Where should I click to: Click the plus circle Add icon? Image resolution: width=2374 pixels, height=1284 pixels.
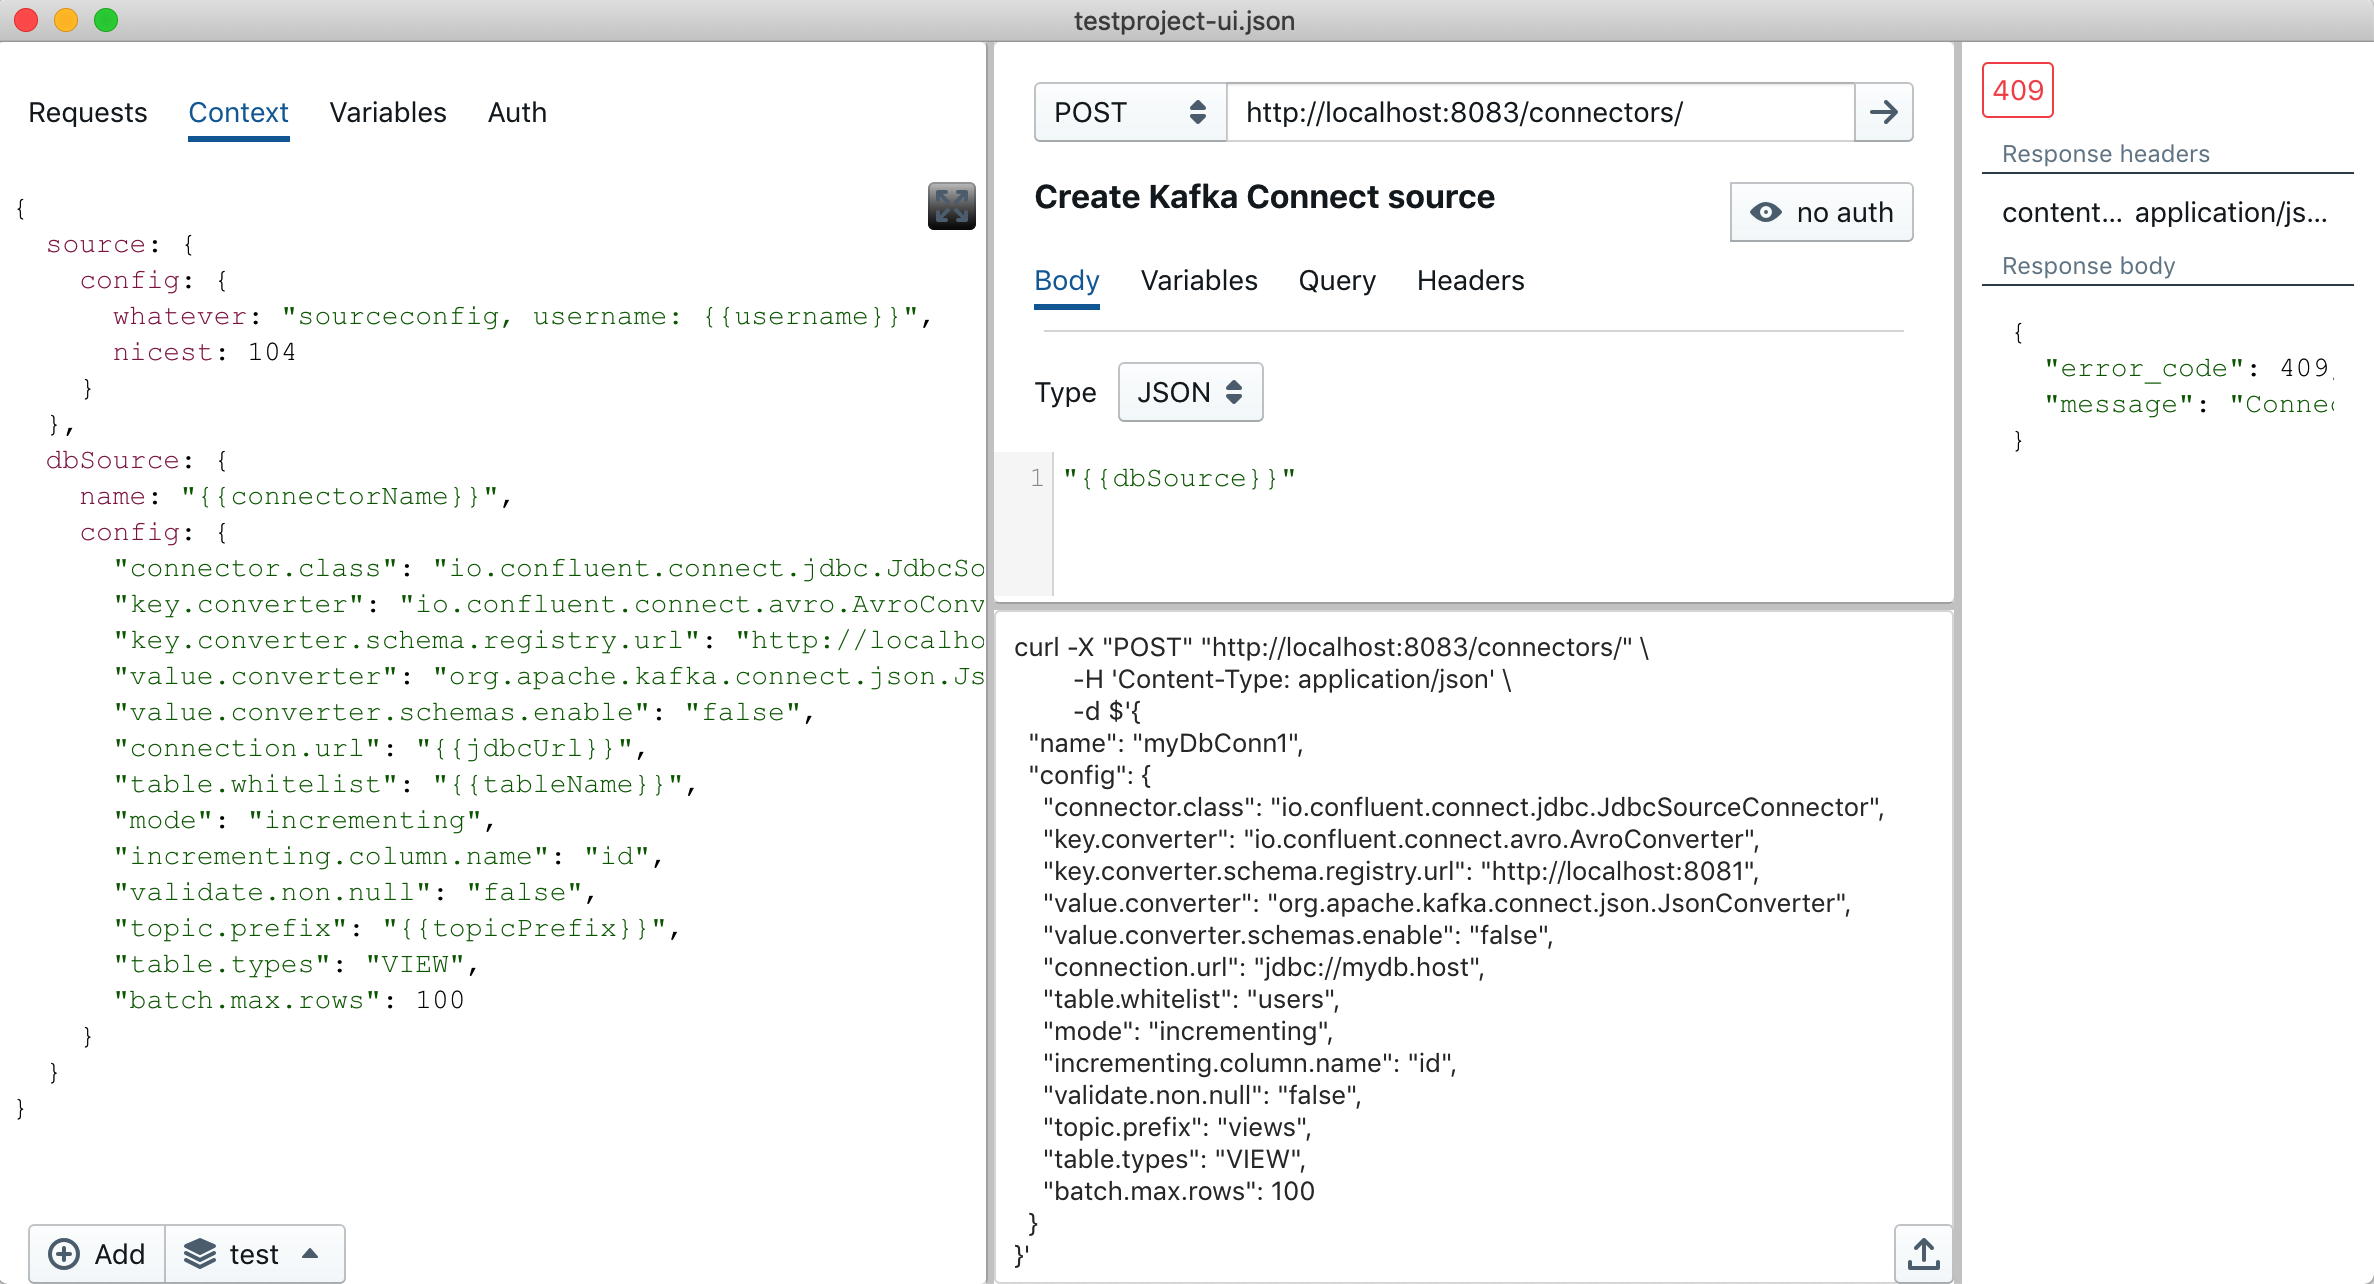[x=64, y=1254]
